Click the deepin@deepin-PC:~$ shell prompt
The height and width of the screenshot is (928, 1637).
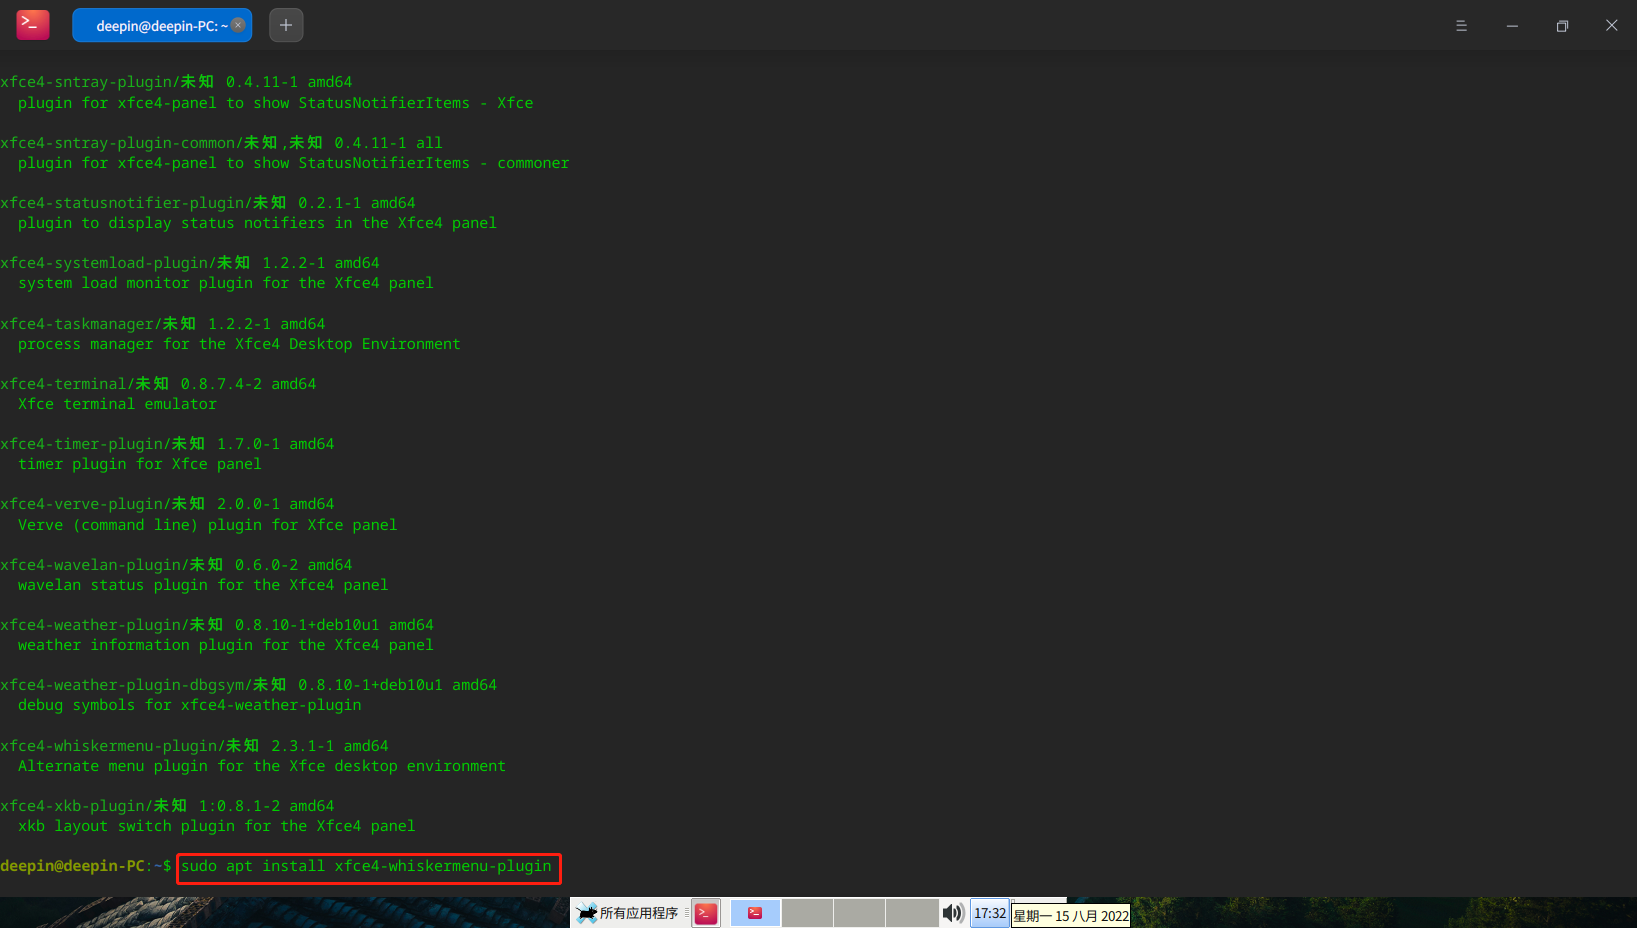tap(86, 866)
